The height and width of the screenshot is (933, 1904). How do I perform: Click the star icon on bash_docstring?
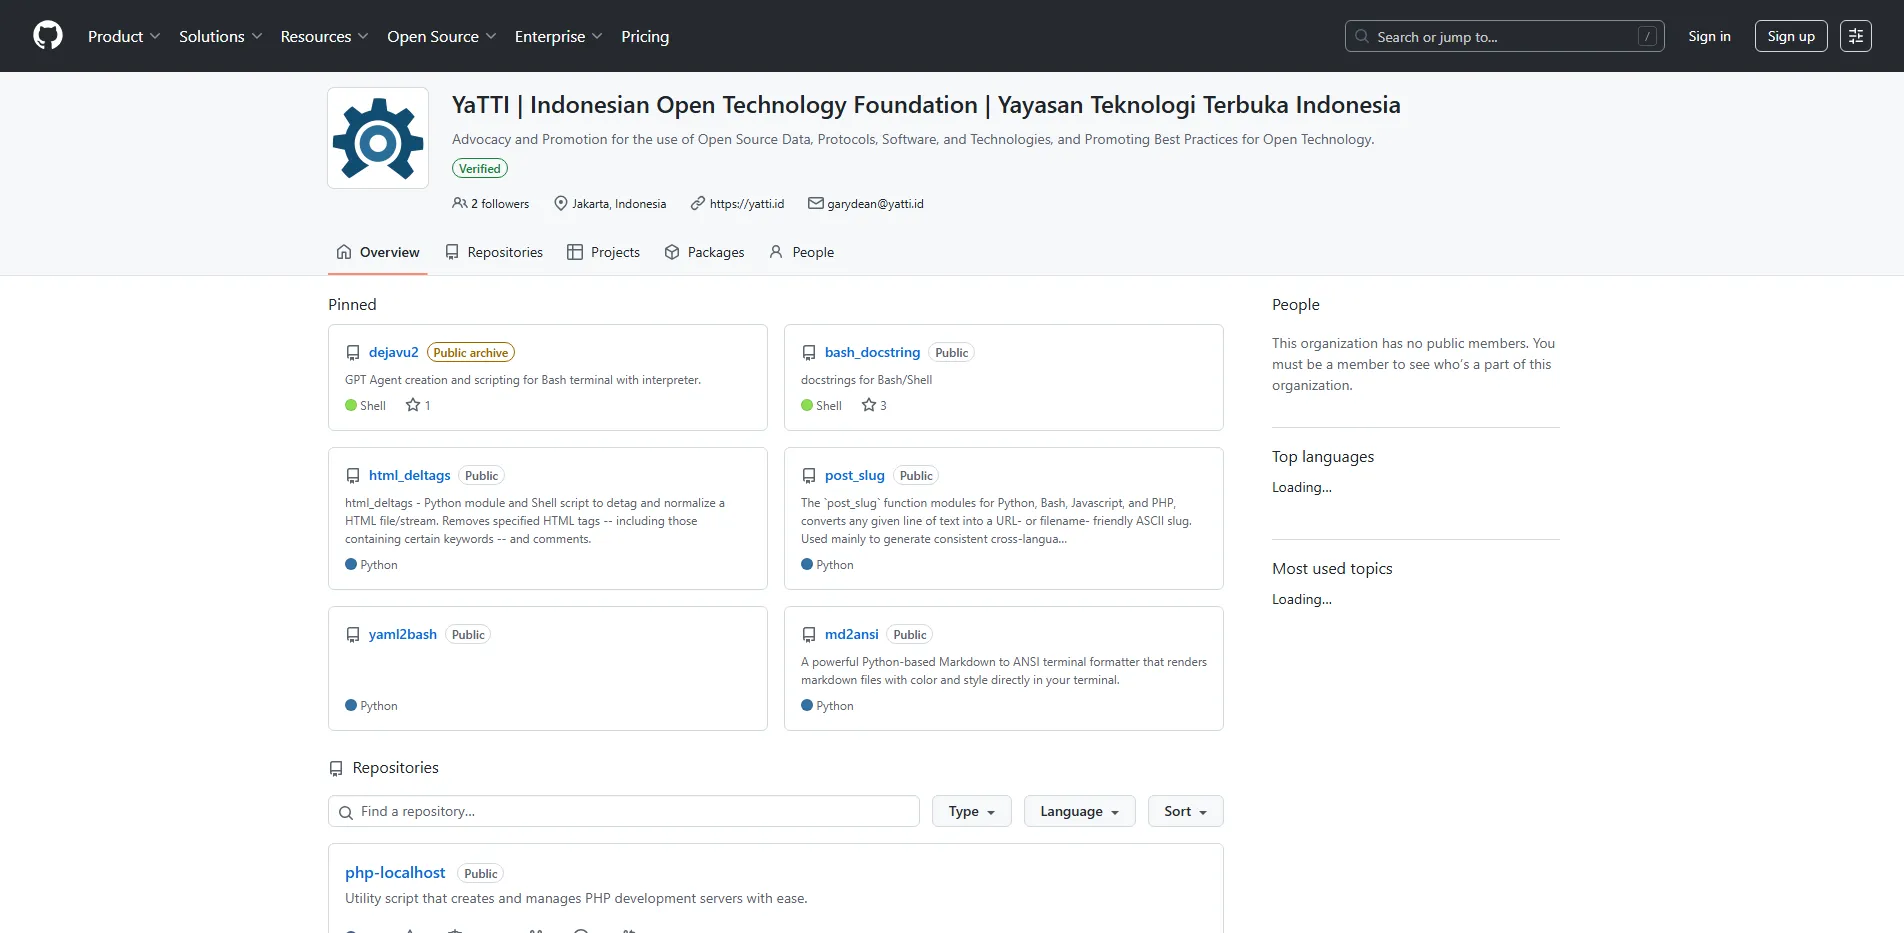tap(868, 405)
